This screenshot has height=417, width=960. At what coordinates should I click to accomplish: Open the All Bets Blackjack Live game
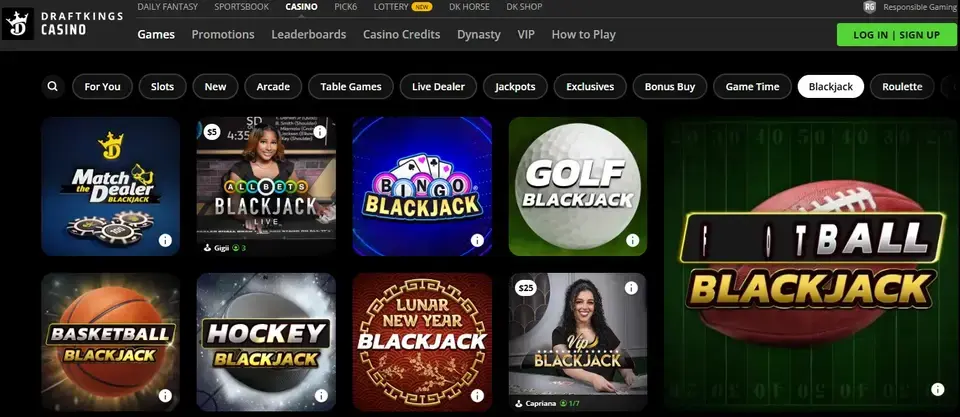pos(266,186)
